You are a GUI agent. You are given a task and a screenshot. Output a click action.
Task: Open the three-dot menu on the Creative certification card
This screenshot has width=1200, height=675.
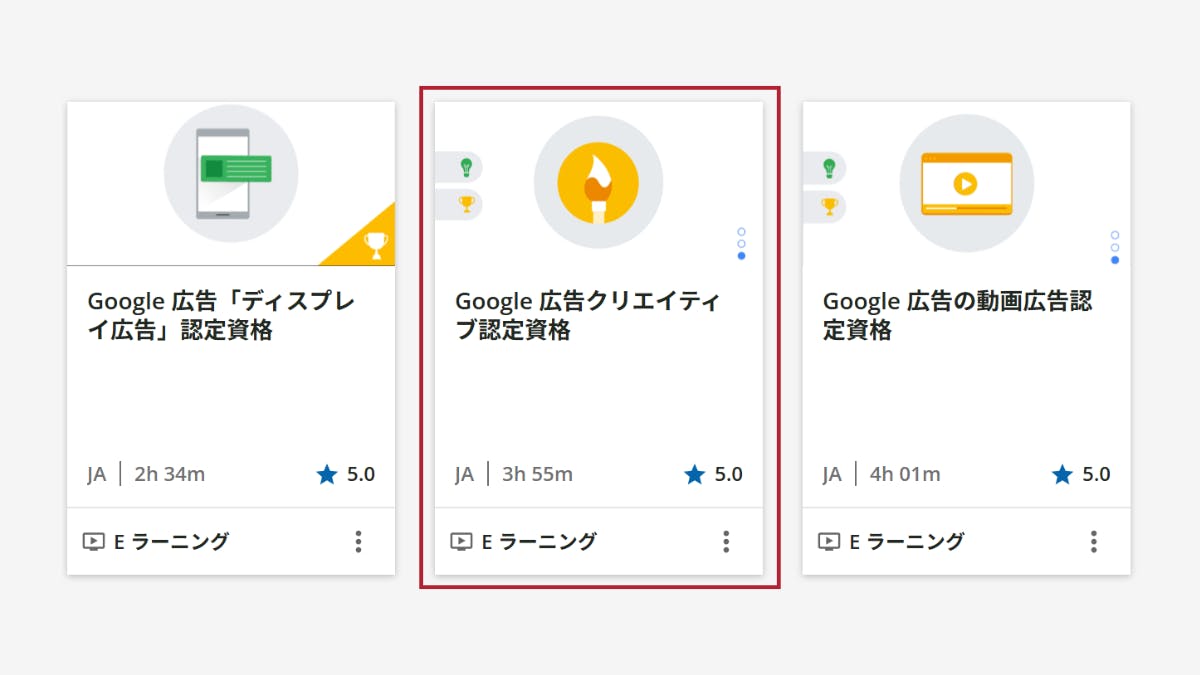pyautogui.click(x=726, y=542)
